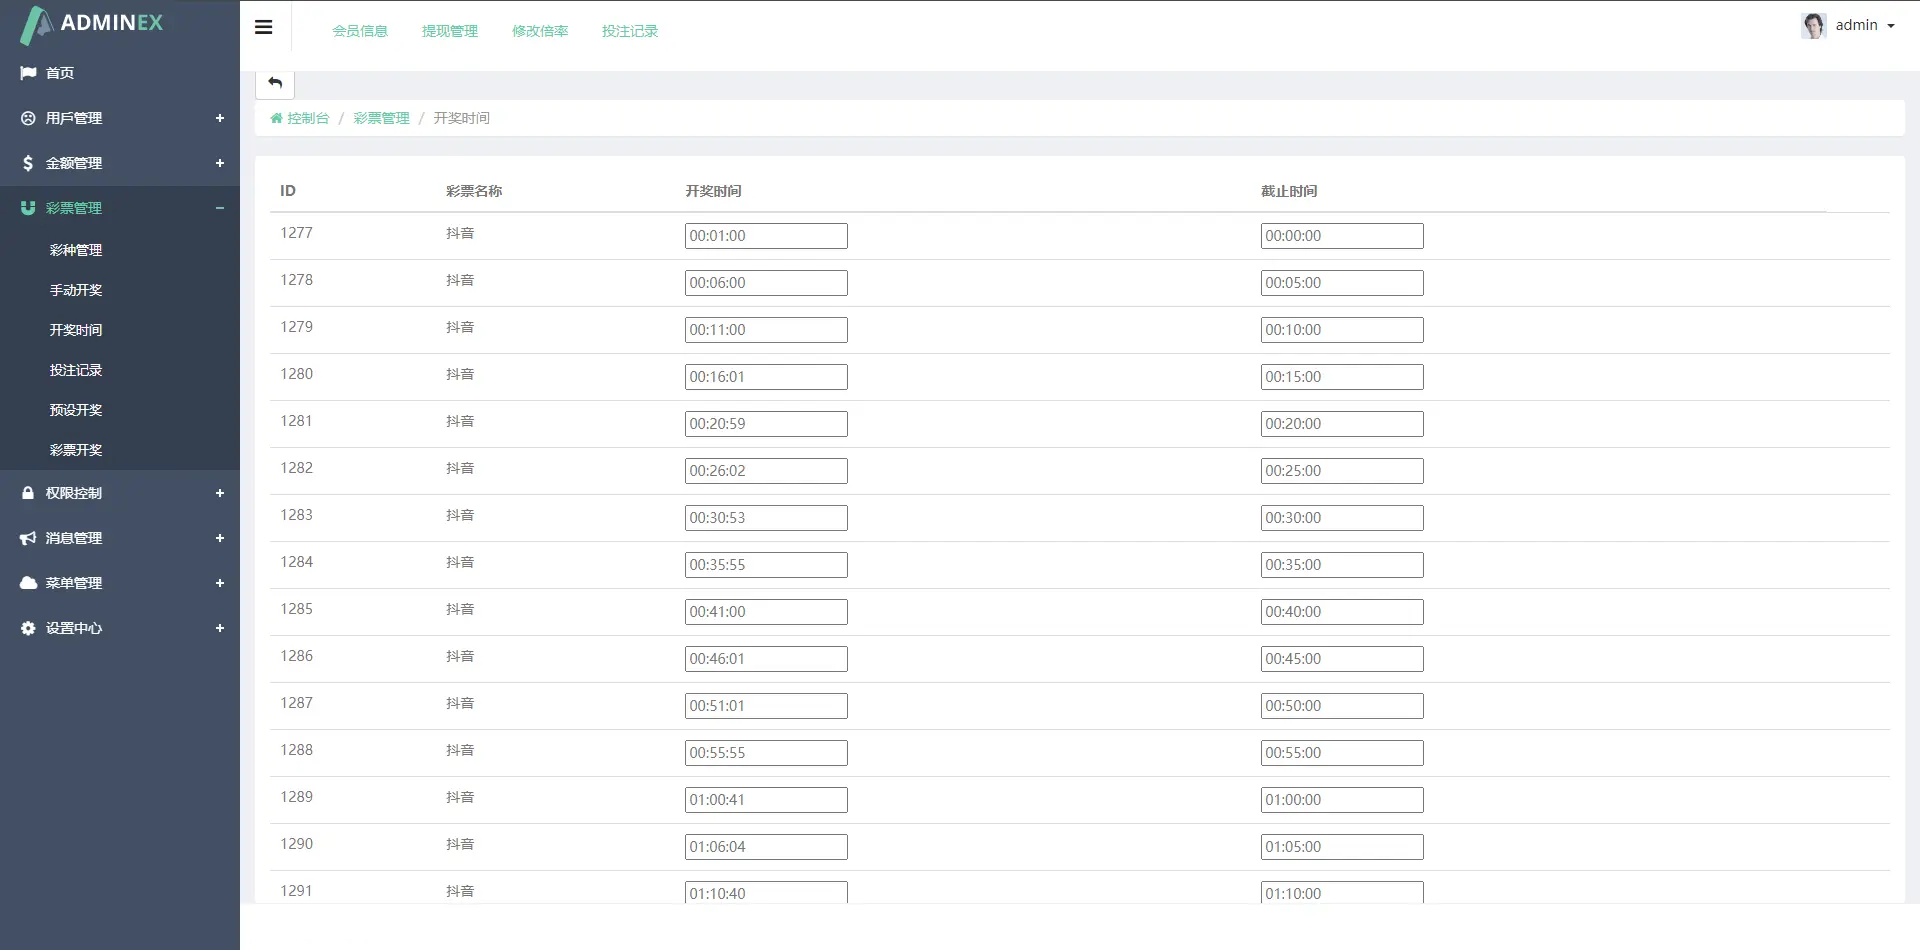Screen dimensions: 1920x950
Task: Click the 01:00:41 draw time field
Action: (x=766, y=800)
